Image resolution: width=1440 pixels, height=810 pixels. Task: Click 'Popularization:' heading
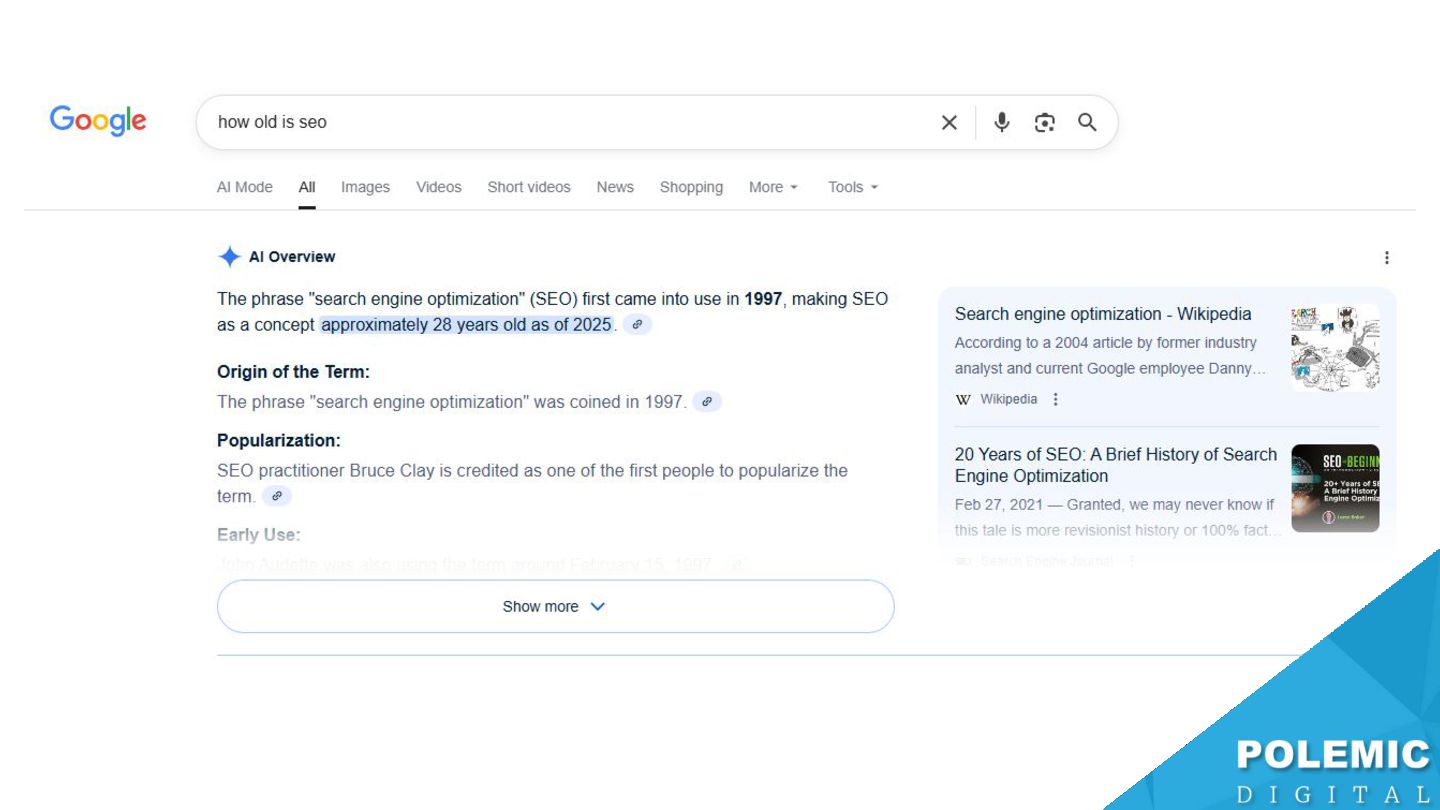click(x=279, y=441)
